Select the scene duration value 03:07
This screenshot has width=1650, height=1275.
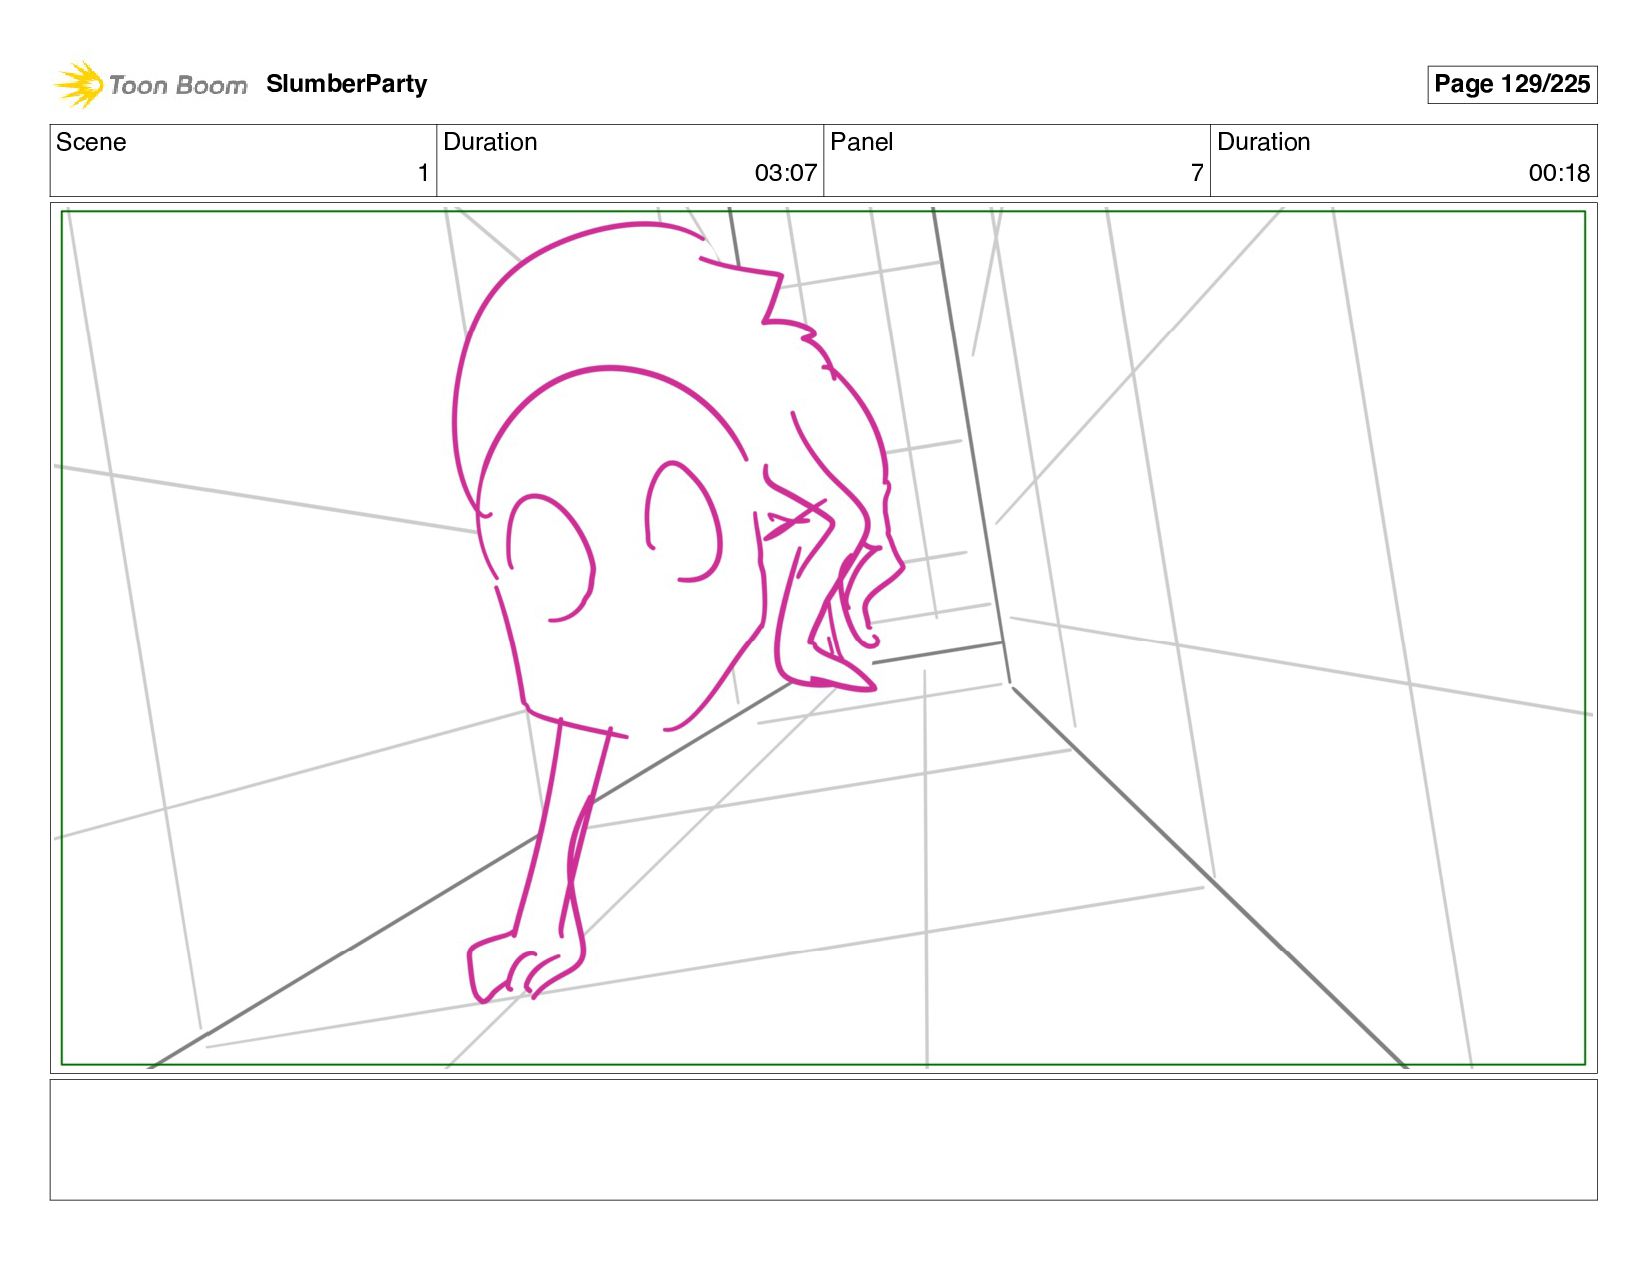click(786, 173)
